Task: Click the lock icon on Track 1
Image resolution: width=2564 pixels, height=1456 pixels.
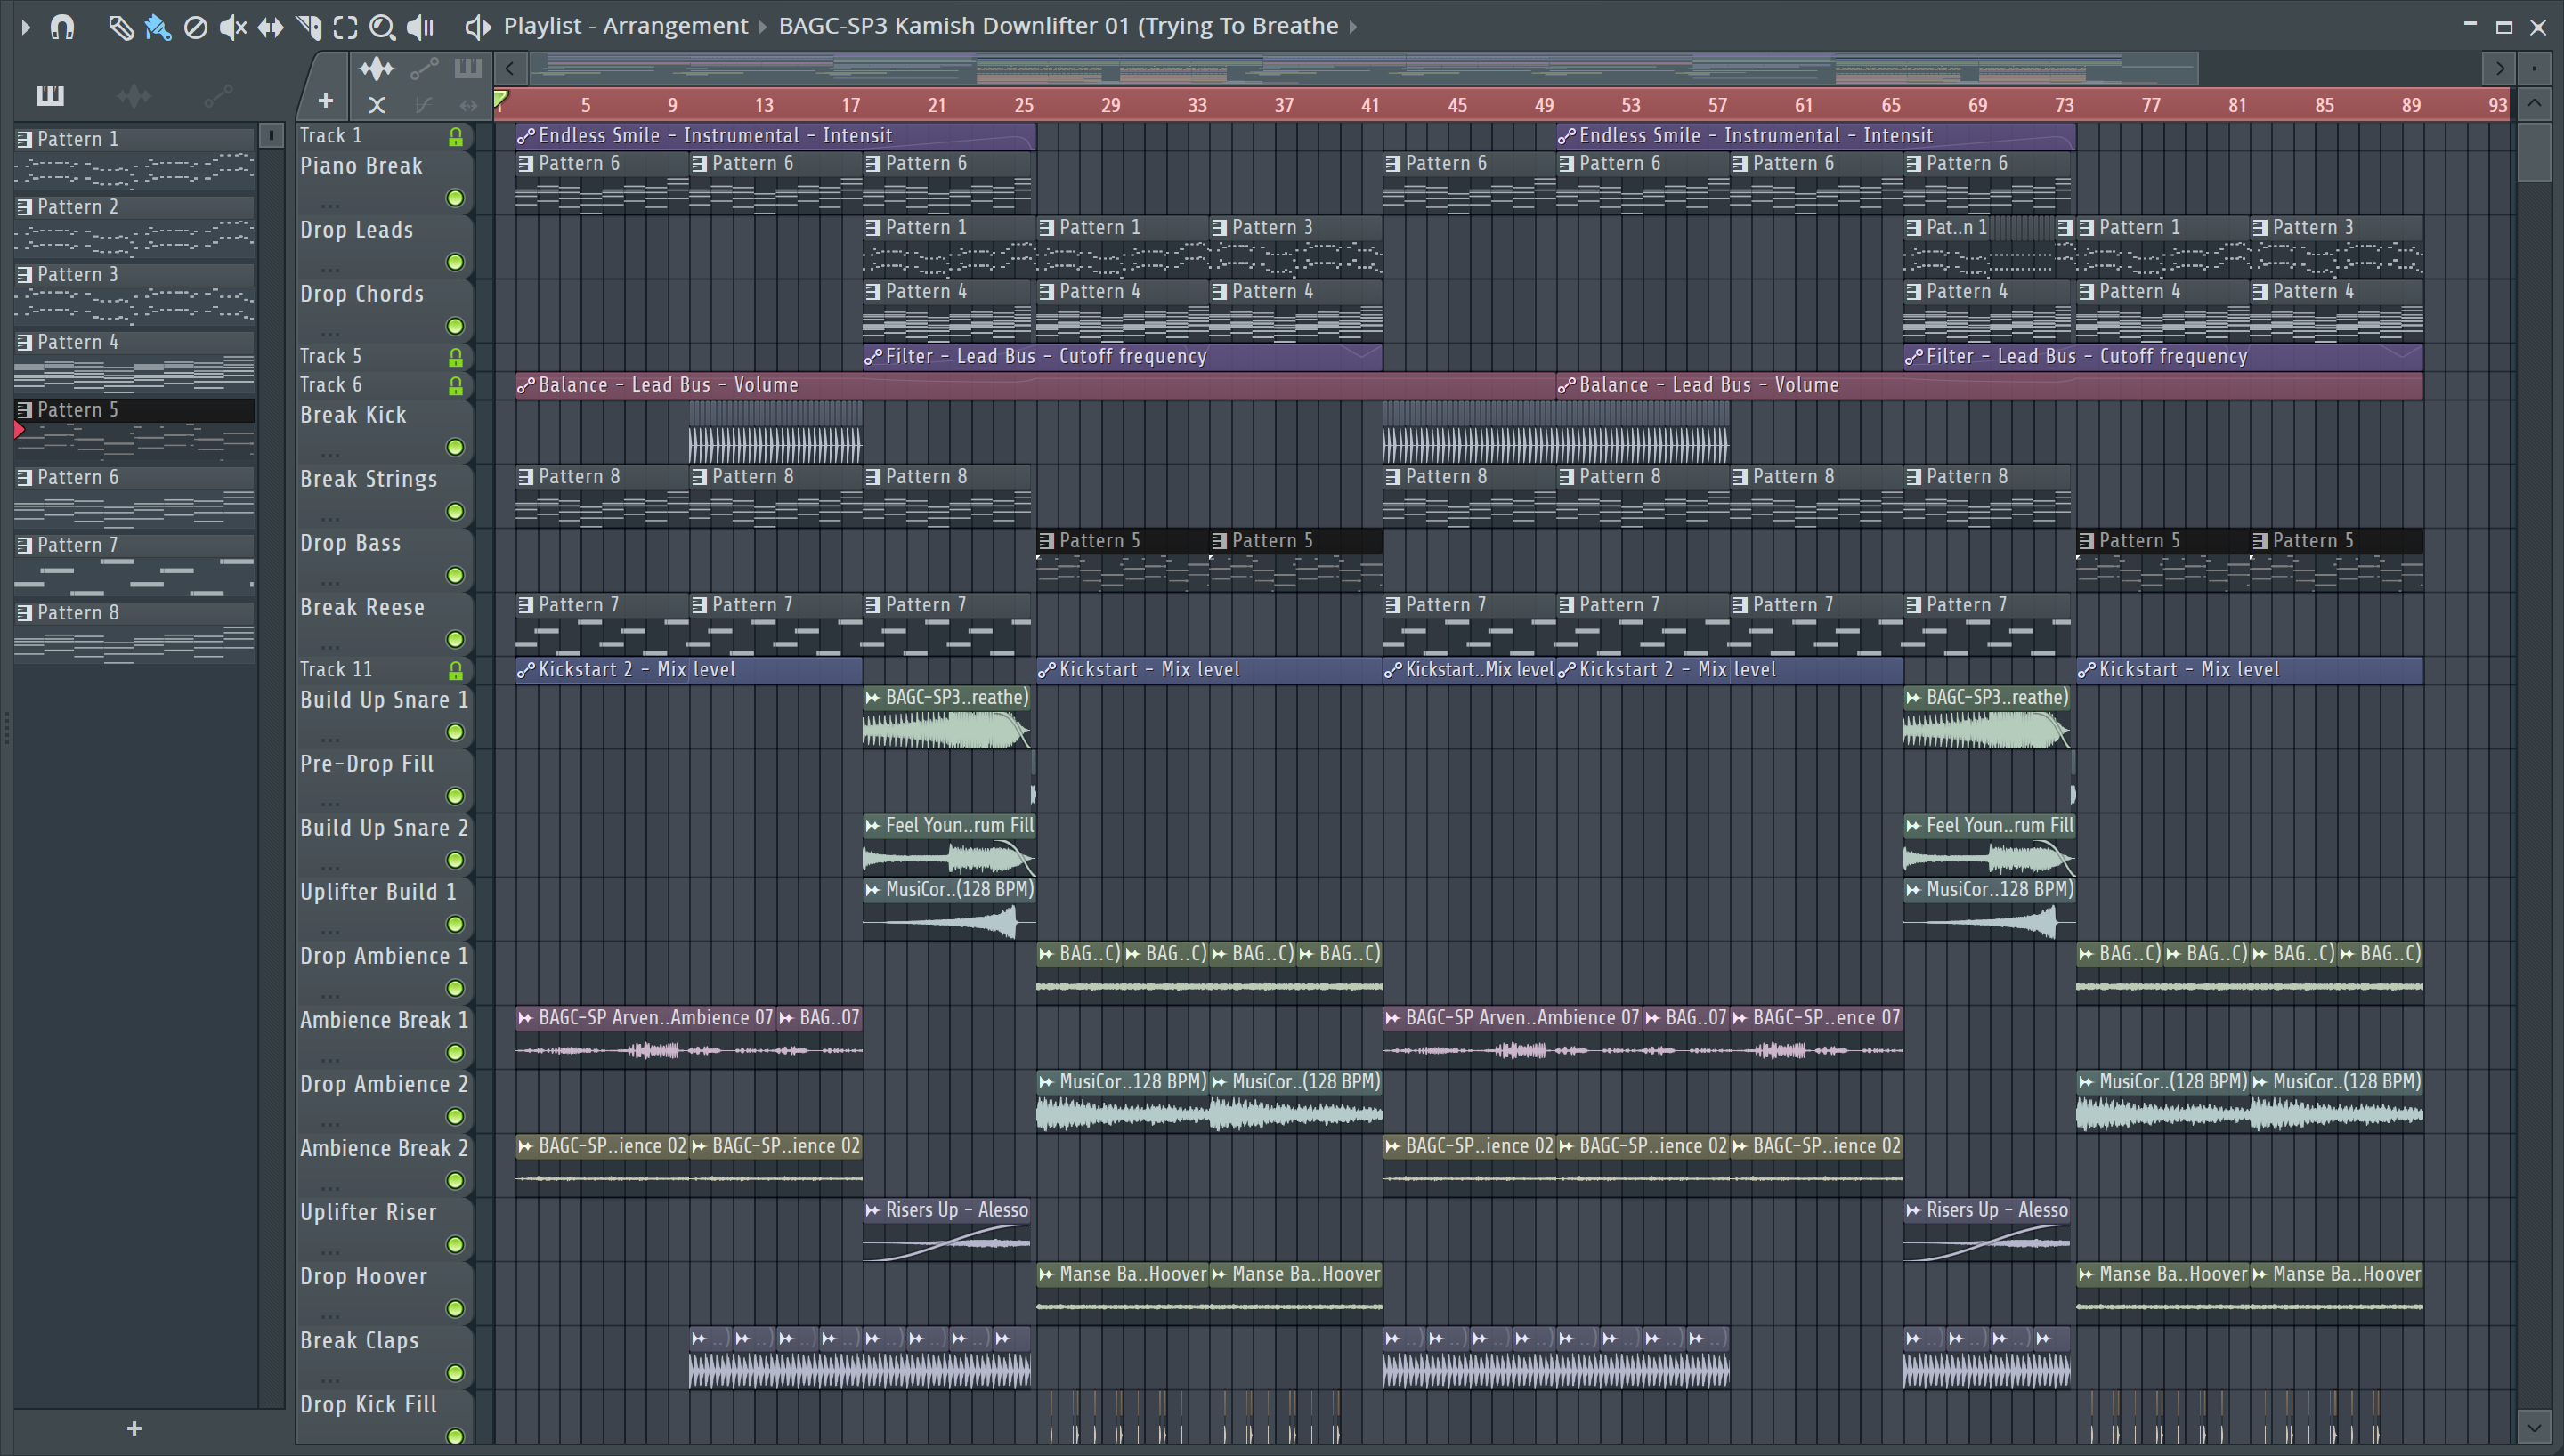Action: click(455, 136)
